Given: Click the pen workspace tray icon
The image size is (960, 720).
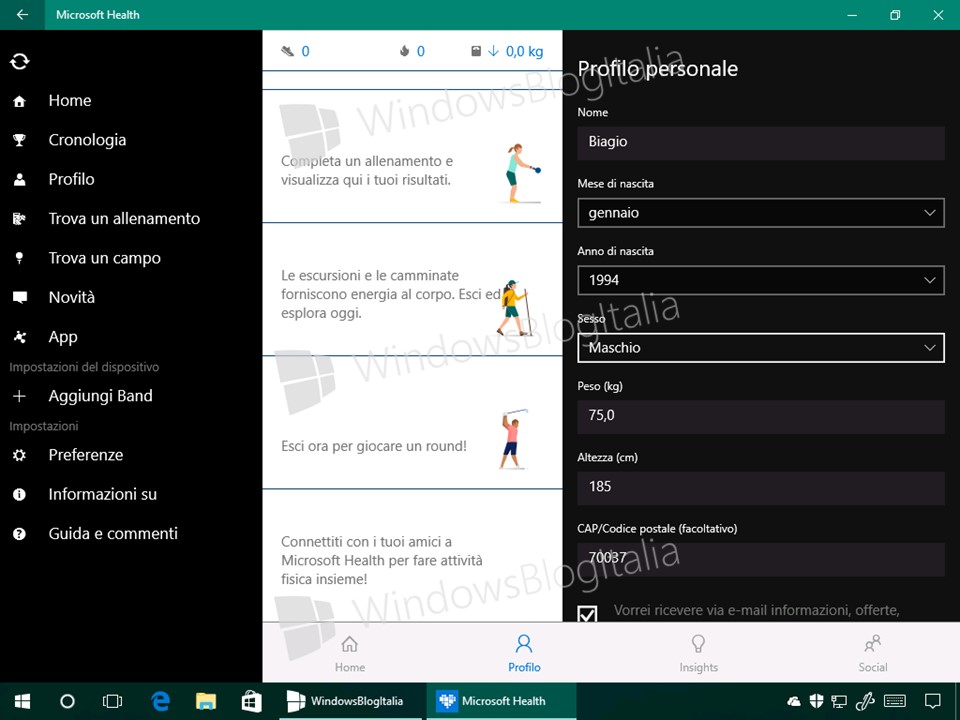Looking at the screenshot, I should [865, 701].
